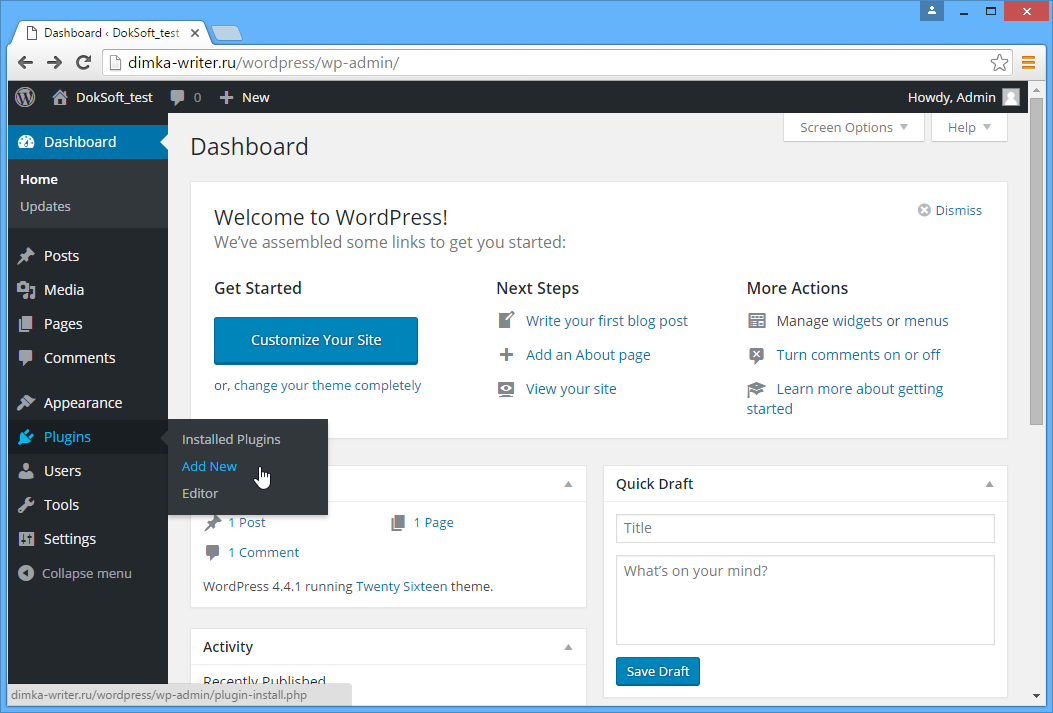Collapse the Quick Draft panel
Viewport: 1053px width, 713px height.
(x=989, y=484)
